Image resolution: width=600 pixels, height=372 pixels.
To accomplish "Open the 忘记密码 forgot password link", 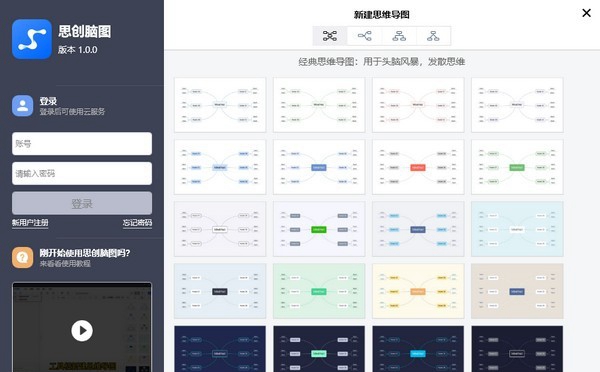I will point(137,222).
